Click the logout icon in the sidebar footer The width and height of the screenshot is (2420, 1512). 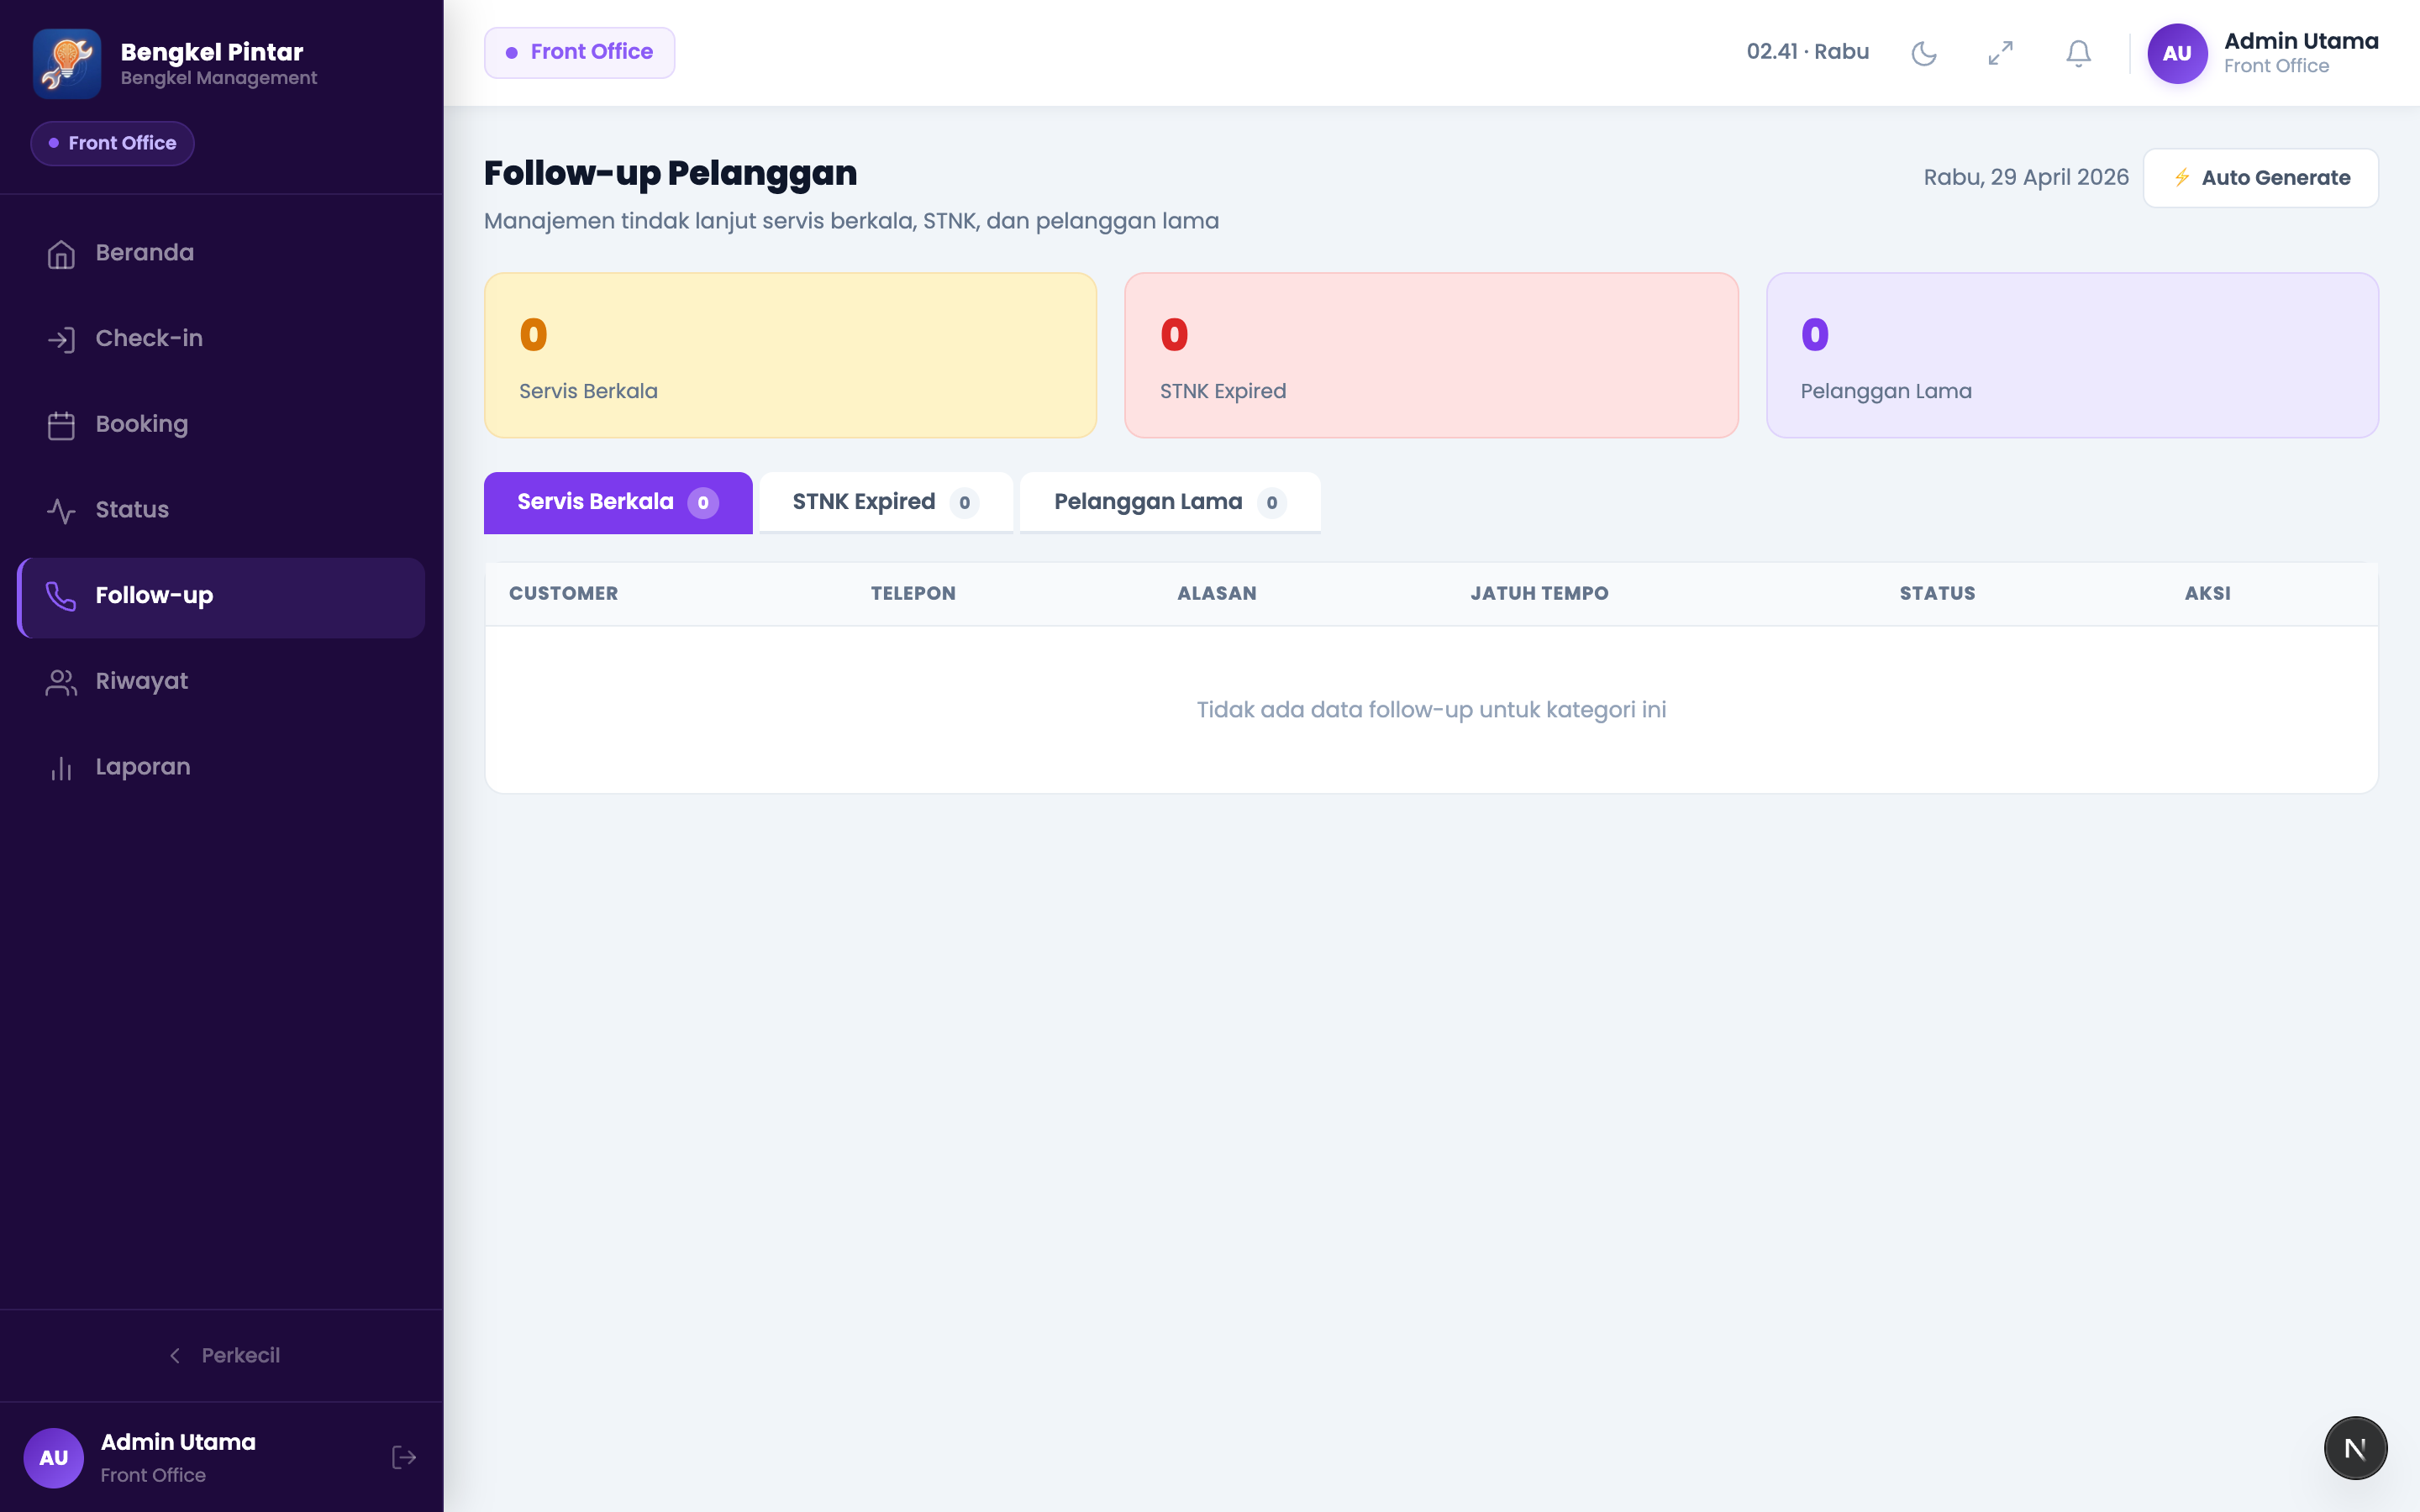(404, 1457)
